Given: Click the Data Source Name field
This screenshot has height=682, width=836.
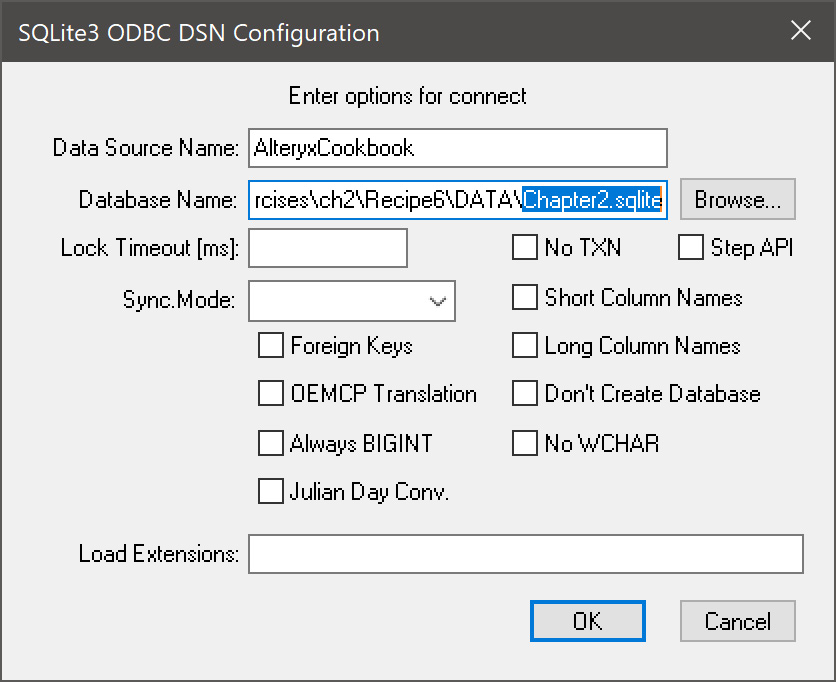Looking at the screenshot, I should pyautogui.click(x=457, y=148).
